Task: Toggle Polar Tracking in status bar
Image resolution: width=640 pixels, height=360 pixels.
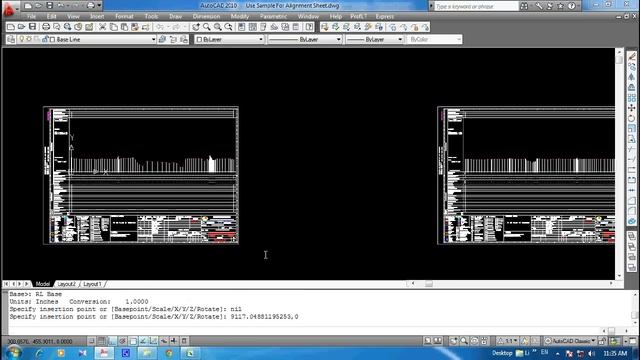Action: point(122,341)
